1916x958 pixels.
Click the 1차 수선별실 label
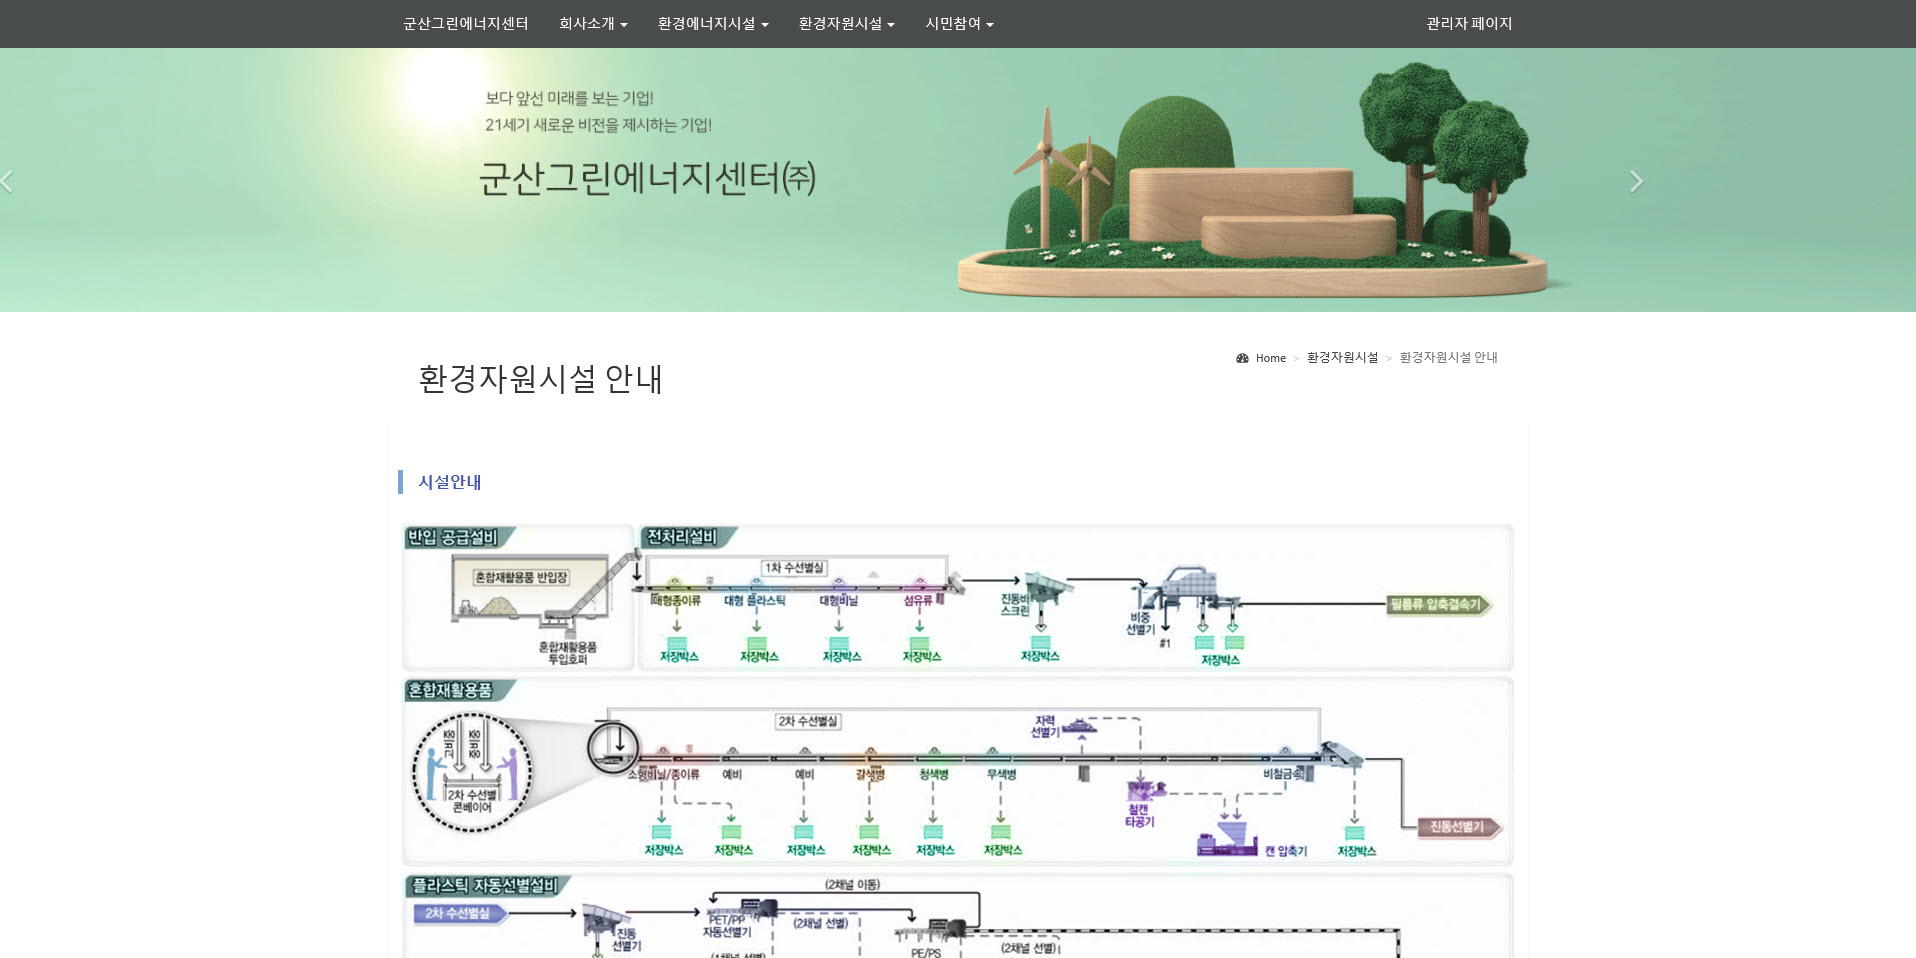point(795,568)
